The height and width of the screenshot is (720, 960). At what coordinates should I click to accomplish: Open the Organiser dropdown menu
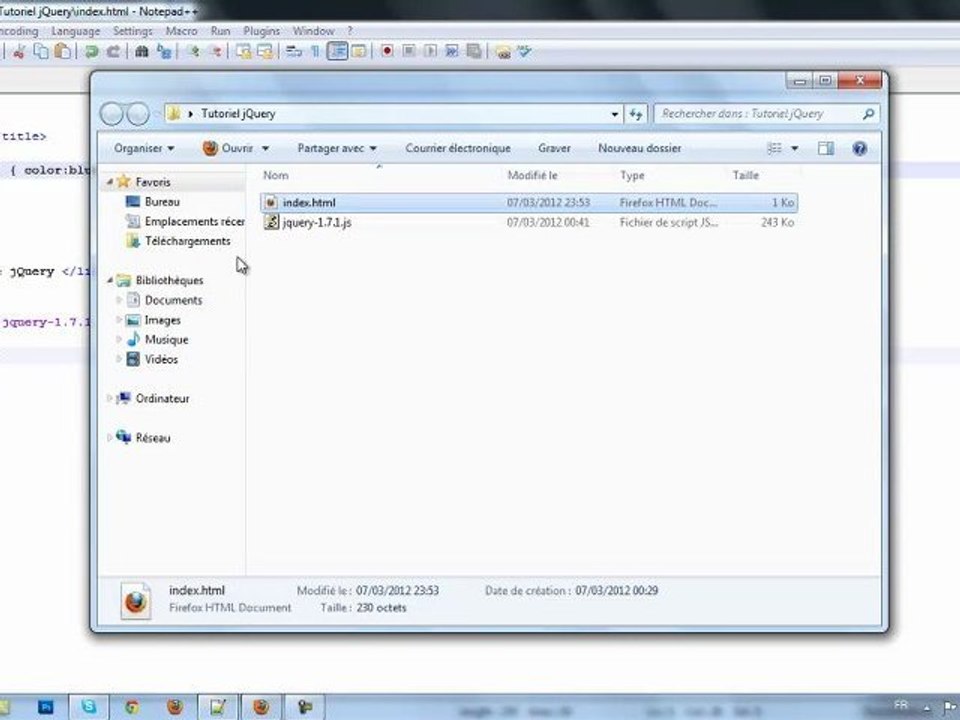(144, 148)
